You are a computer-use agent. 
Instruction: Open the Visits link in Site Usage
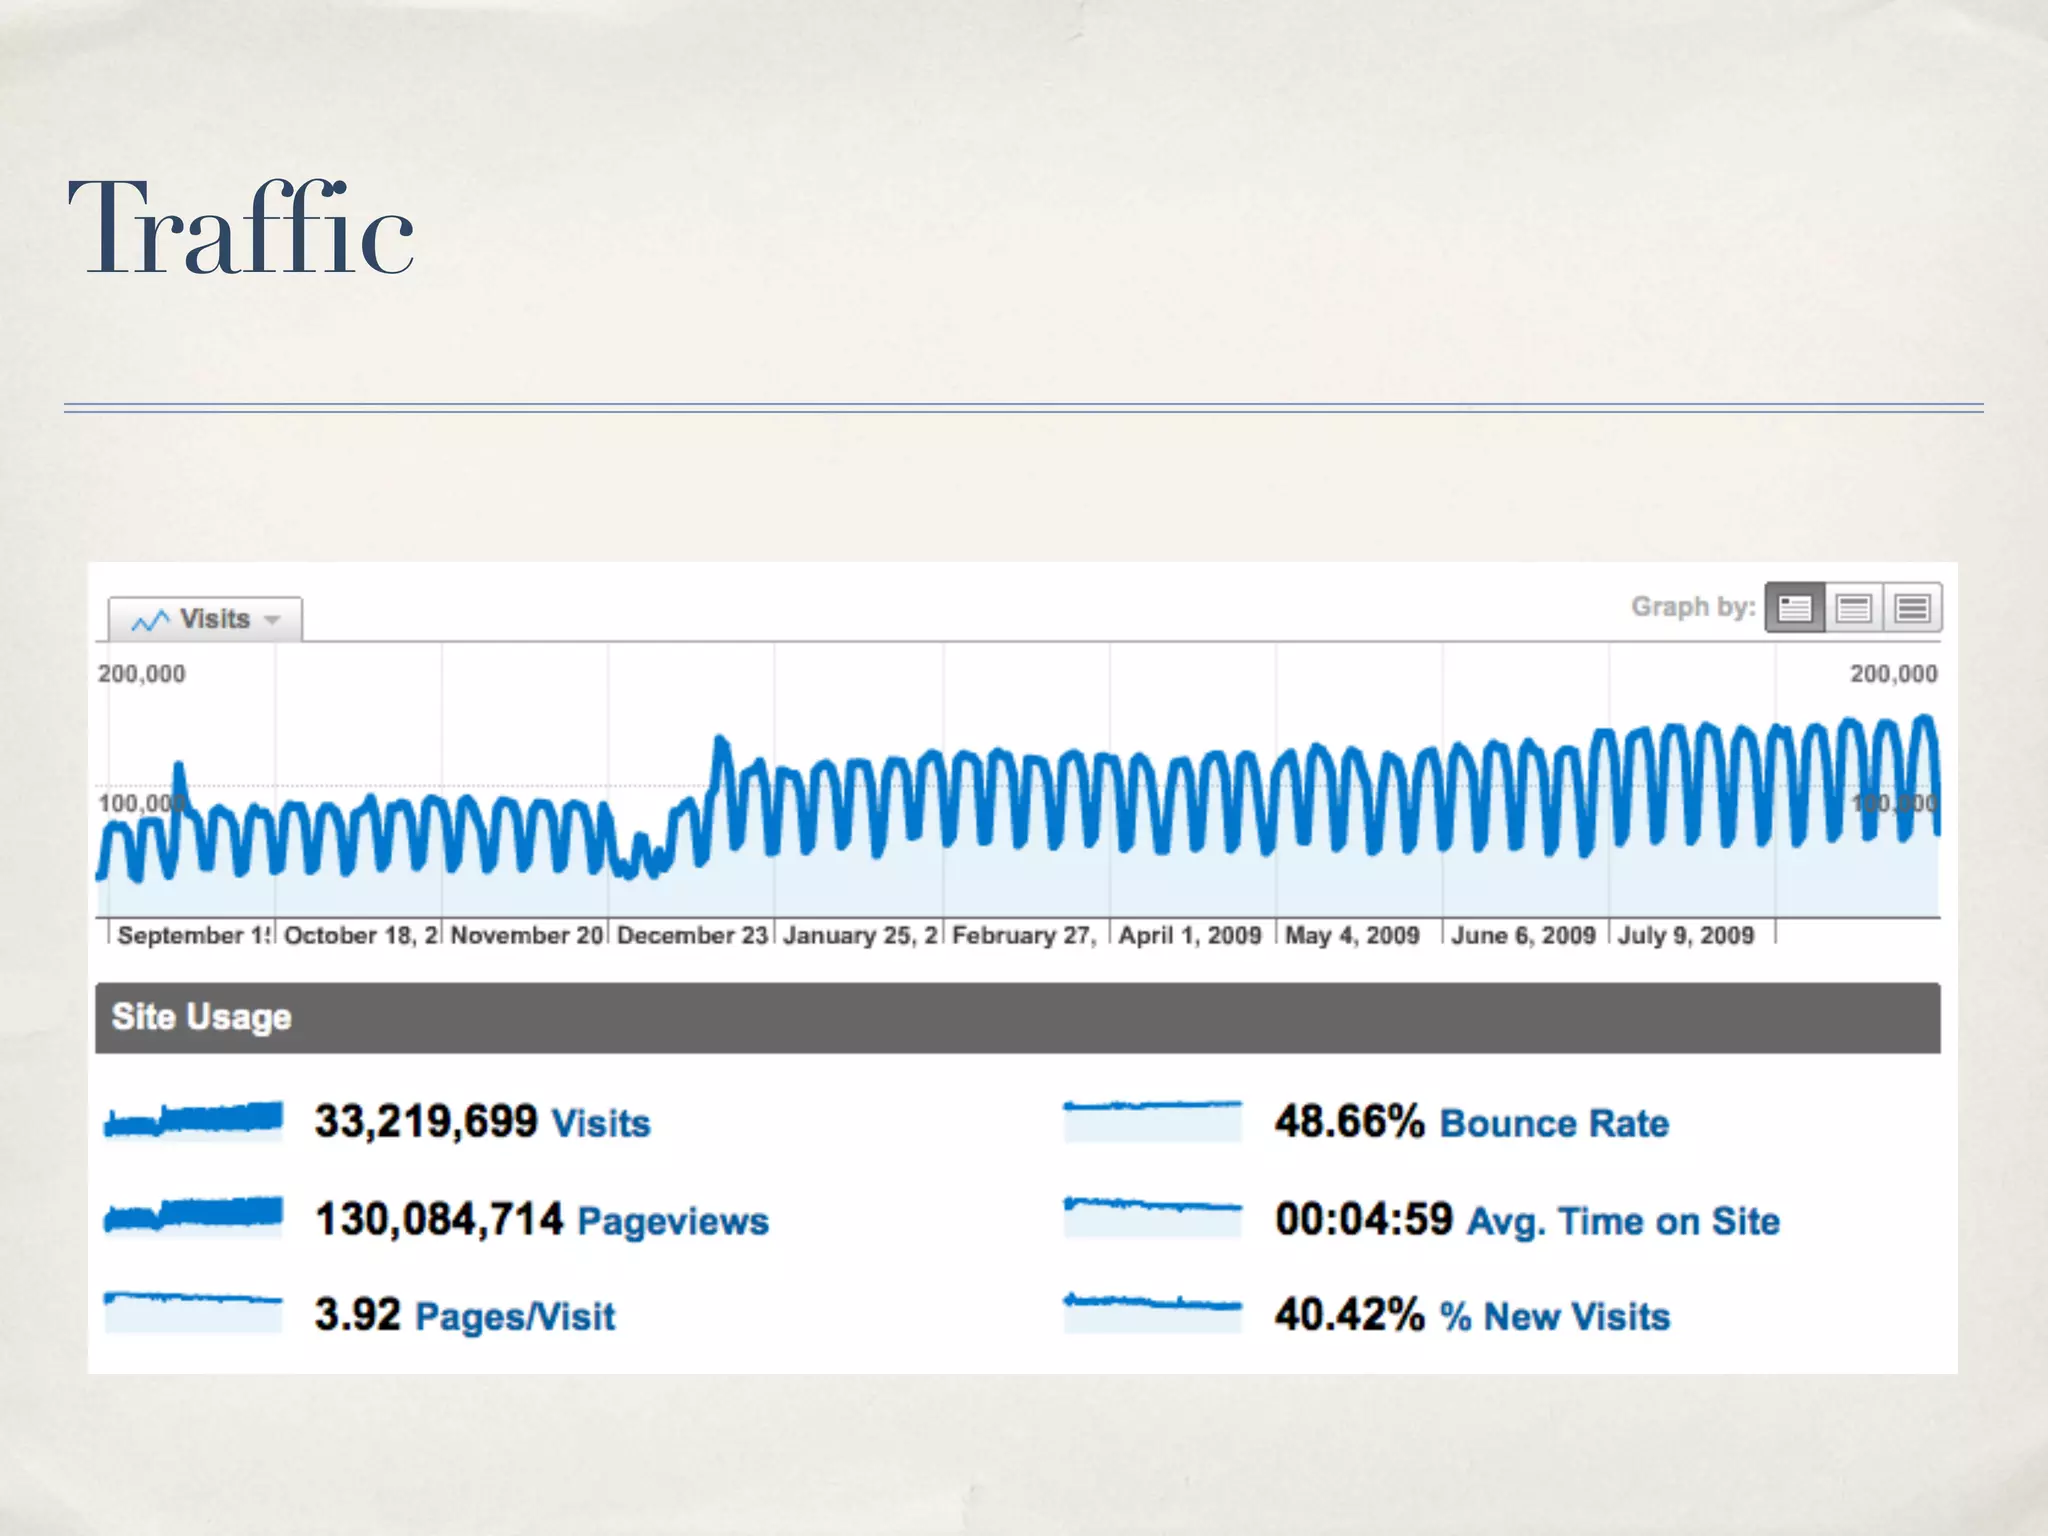point(600,1123)
